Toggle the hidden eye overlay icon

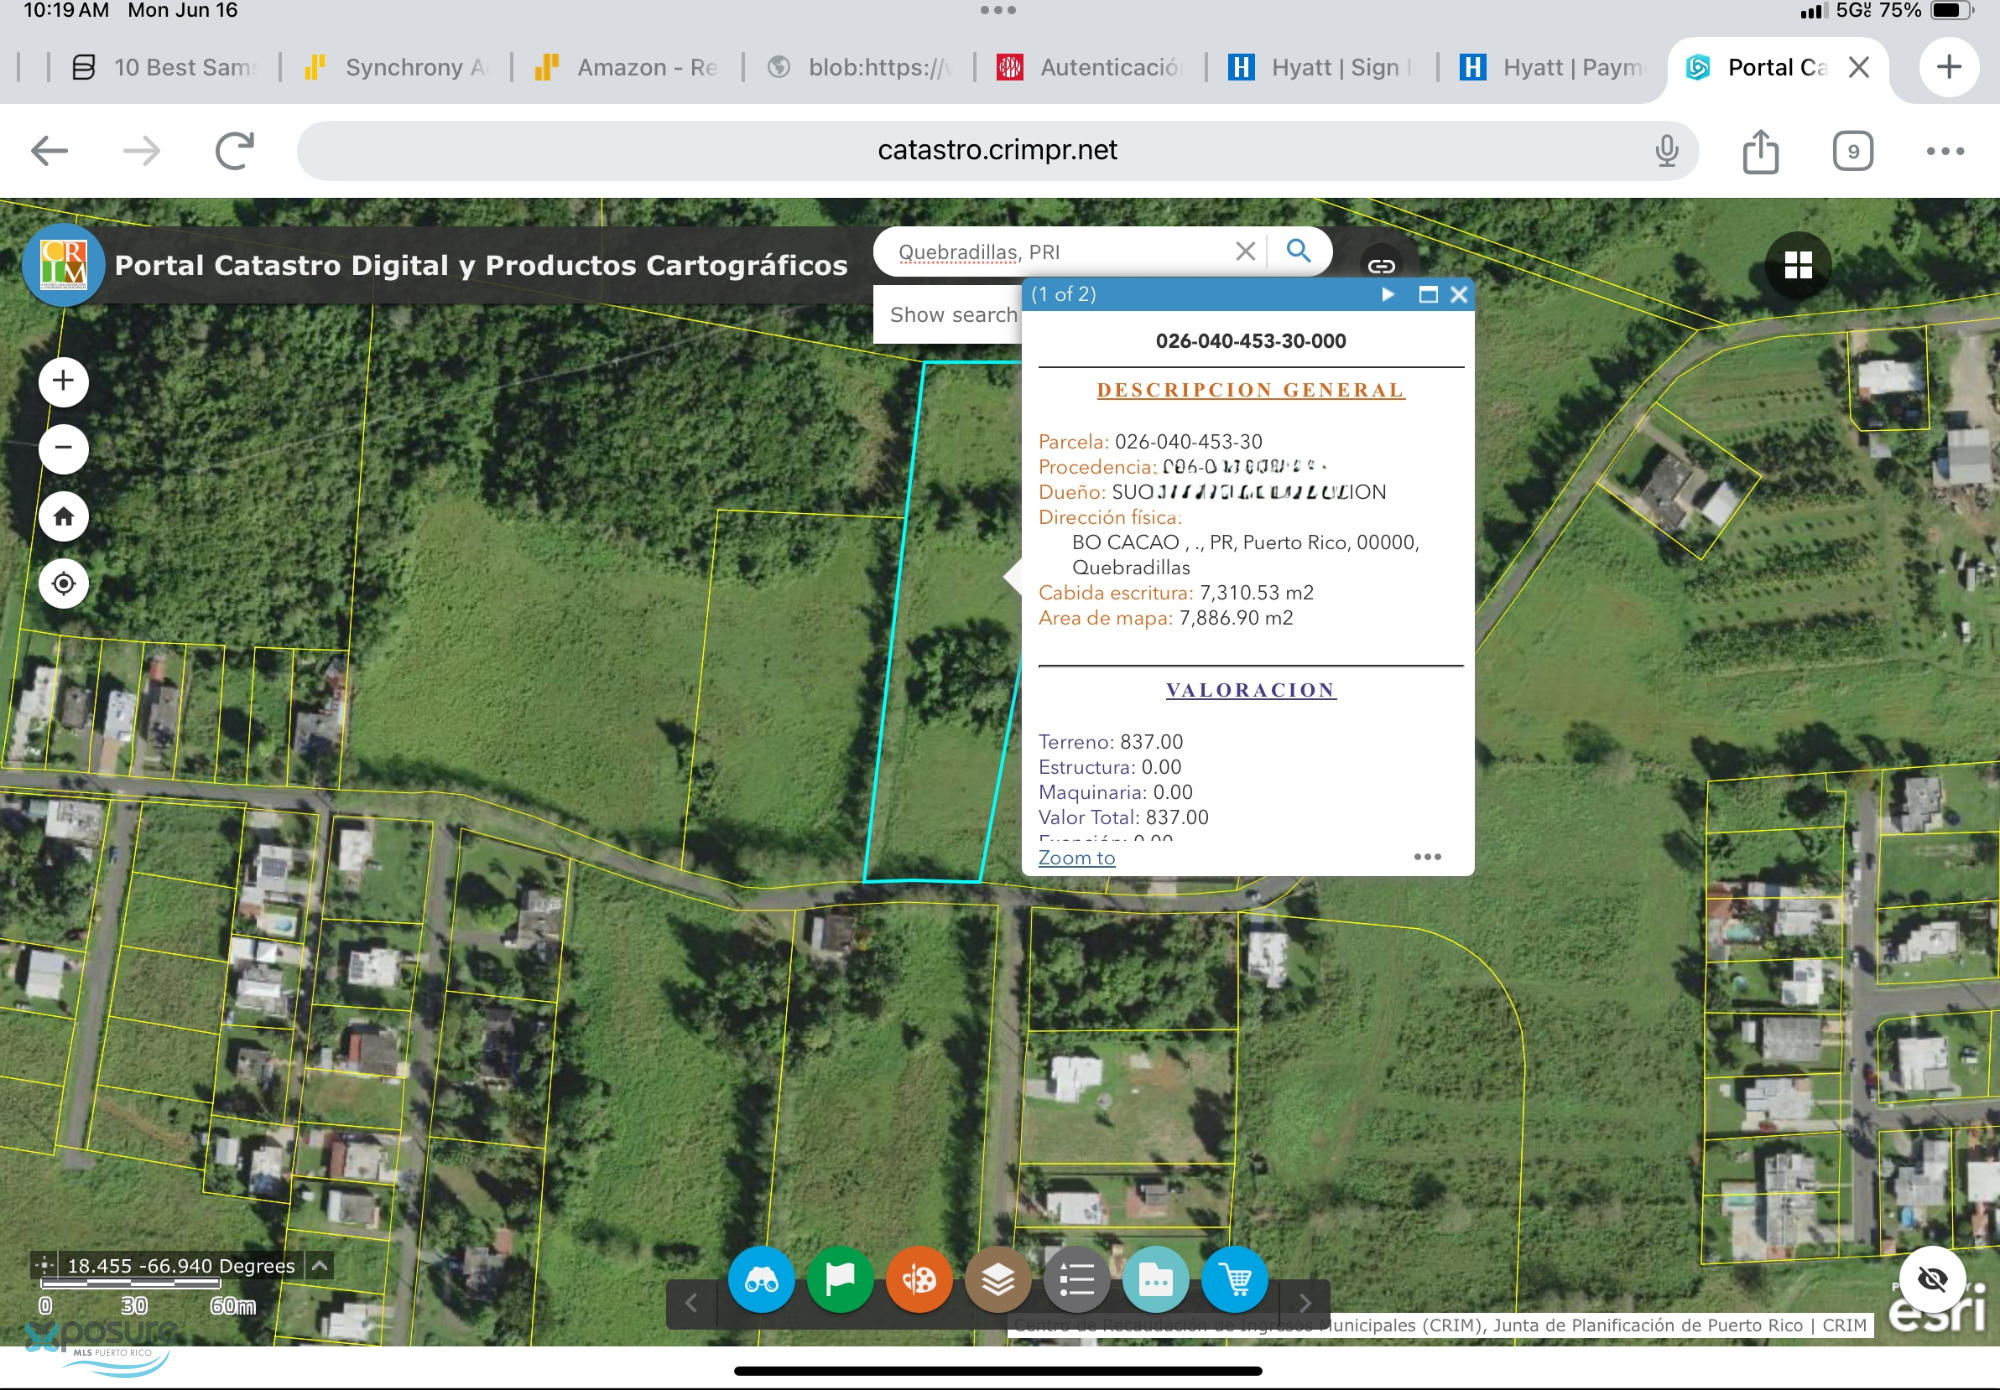(x=1932, y=1279)
